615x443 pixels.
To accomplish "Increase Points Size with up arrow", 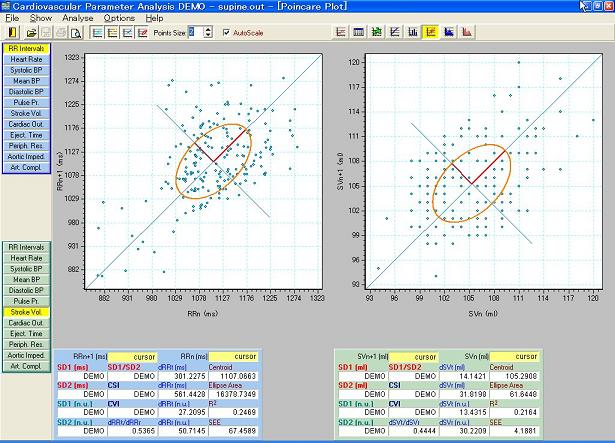I will click(208, 29).
